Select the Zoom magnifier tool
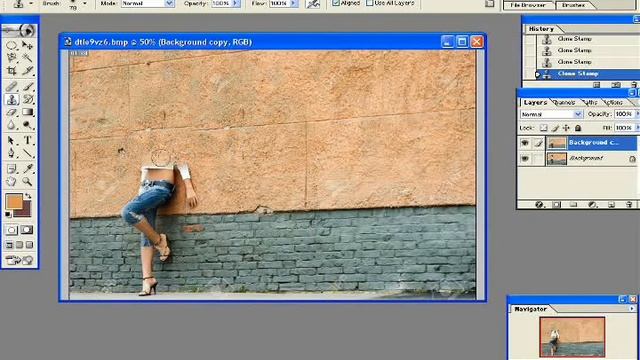Screen dimensions: 640x360 click(27, 181)
